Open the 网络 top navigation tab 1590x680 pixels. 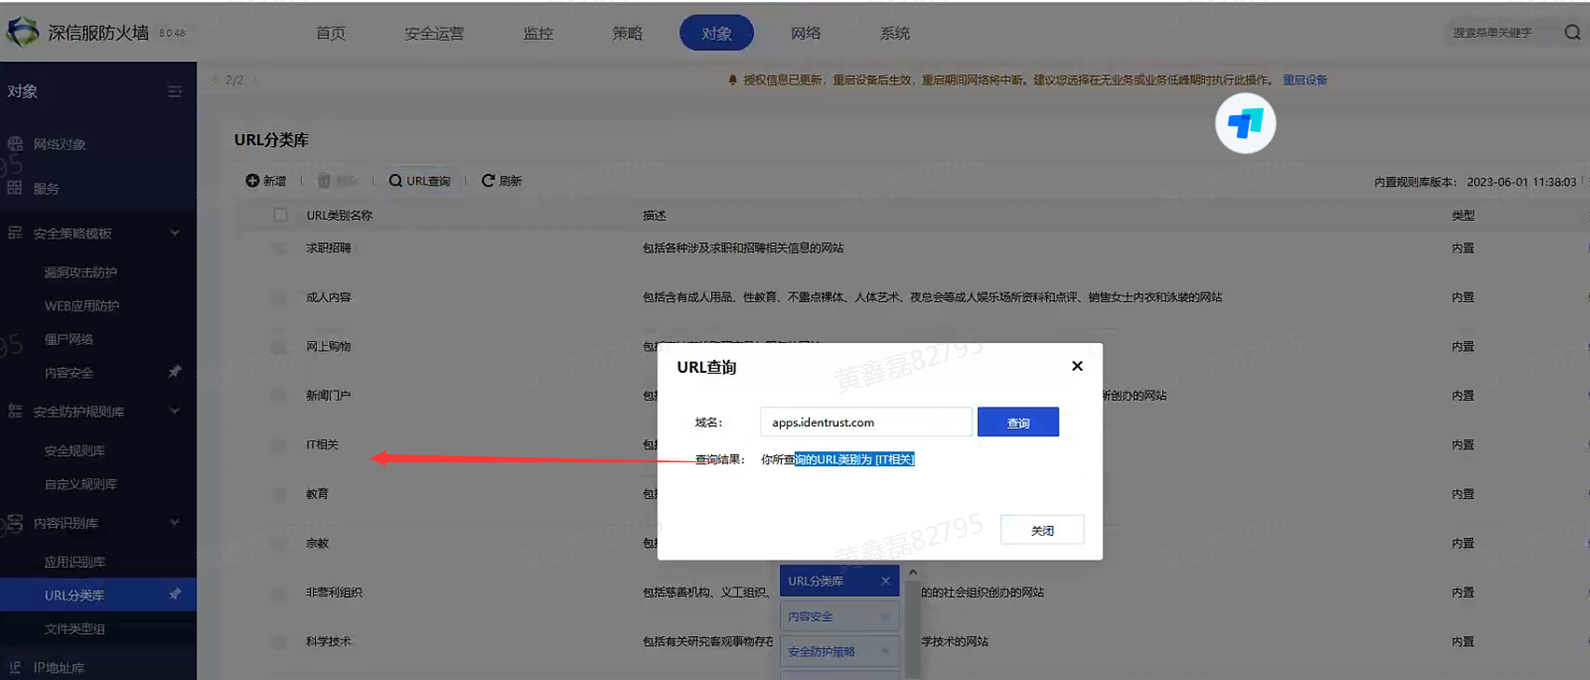point(805,33)
